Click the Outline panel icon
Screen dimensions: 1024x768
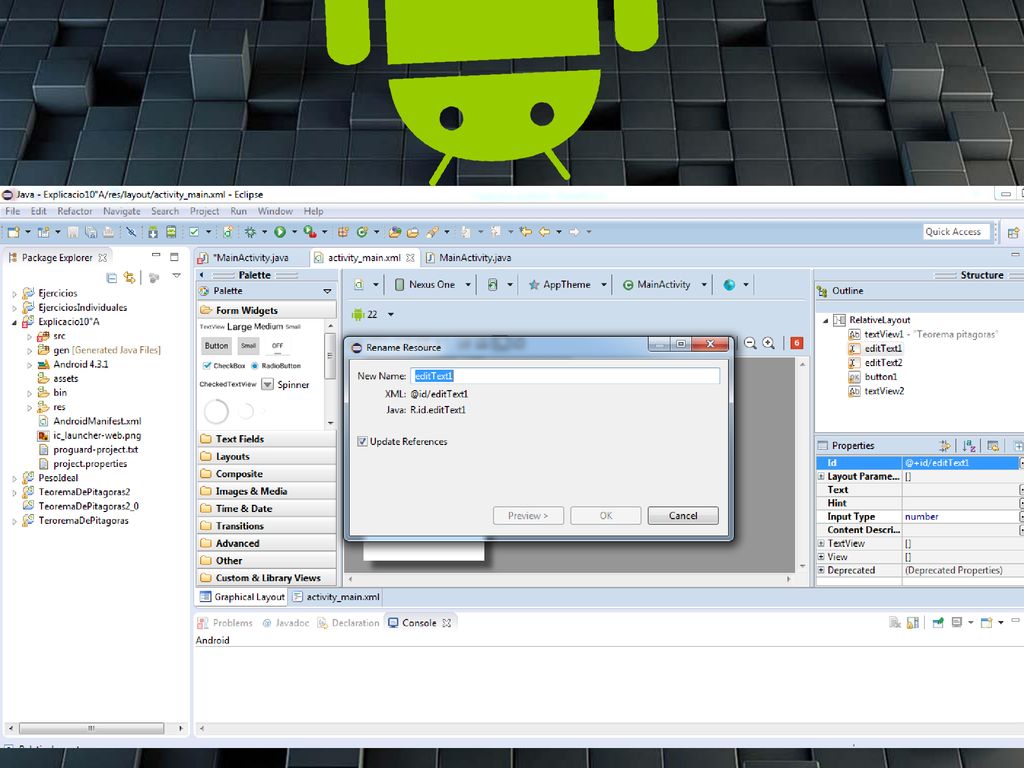pos(822,291)
